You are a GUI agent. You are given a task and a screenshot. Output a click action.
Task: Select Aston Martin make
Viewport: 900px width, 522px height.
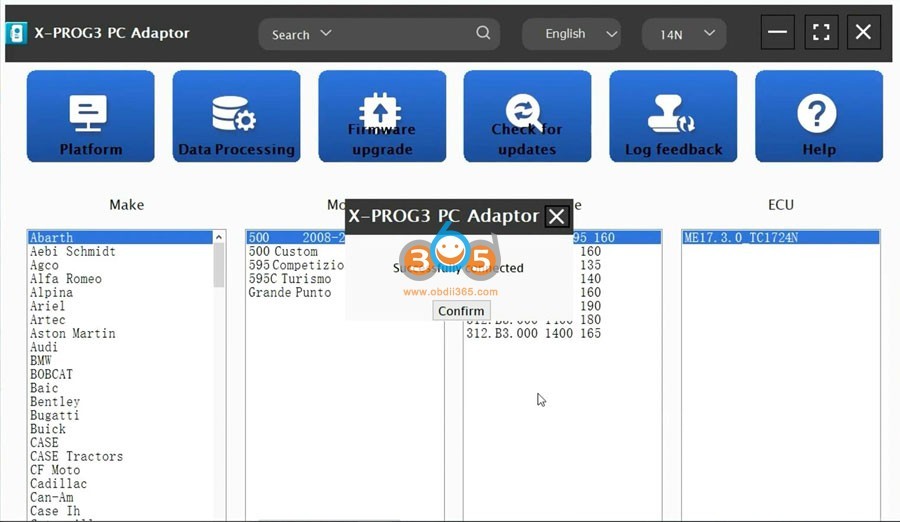120,333
